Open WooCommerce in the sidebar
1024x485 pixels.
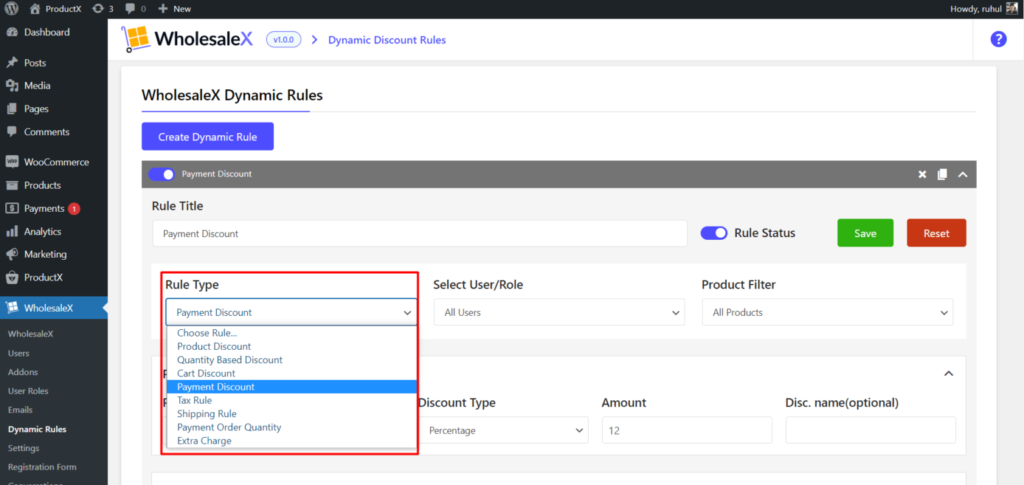(54, 162)
